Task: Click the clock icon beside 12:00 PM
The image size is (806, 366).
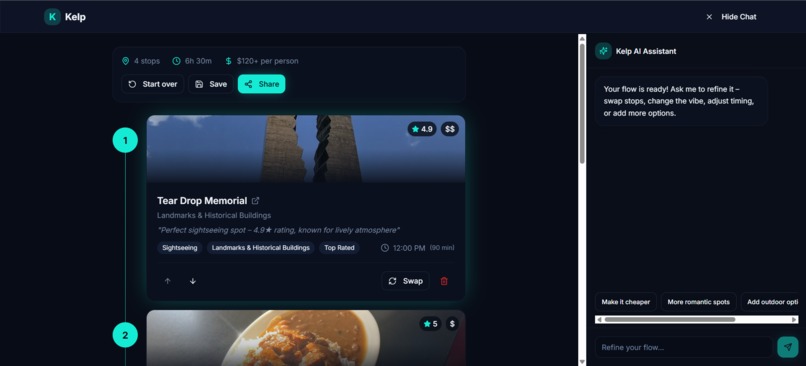Action: 385,248
